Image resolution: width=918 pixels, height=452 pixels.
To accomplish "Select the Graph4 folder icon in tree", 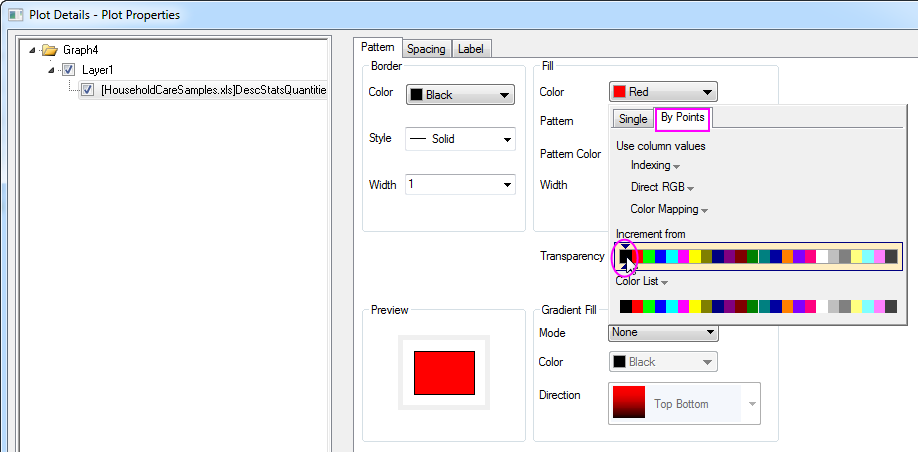I will point(49,50).
